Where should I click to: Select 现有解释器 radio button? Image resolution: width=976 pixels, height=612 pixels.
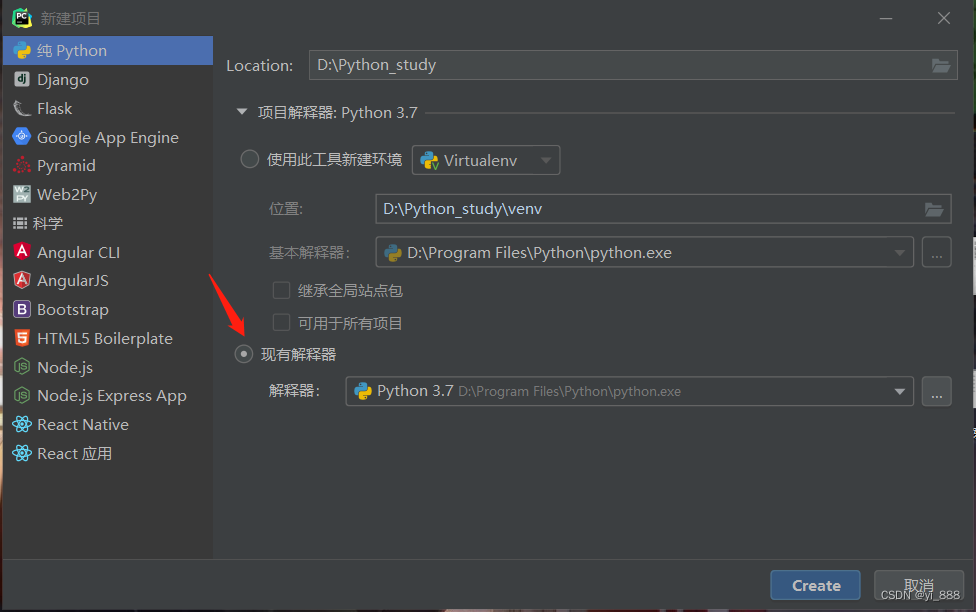point(243,354)
